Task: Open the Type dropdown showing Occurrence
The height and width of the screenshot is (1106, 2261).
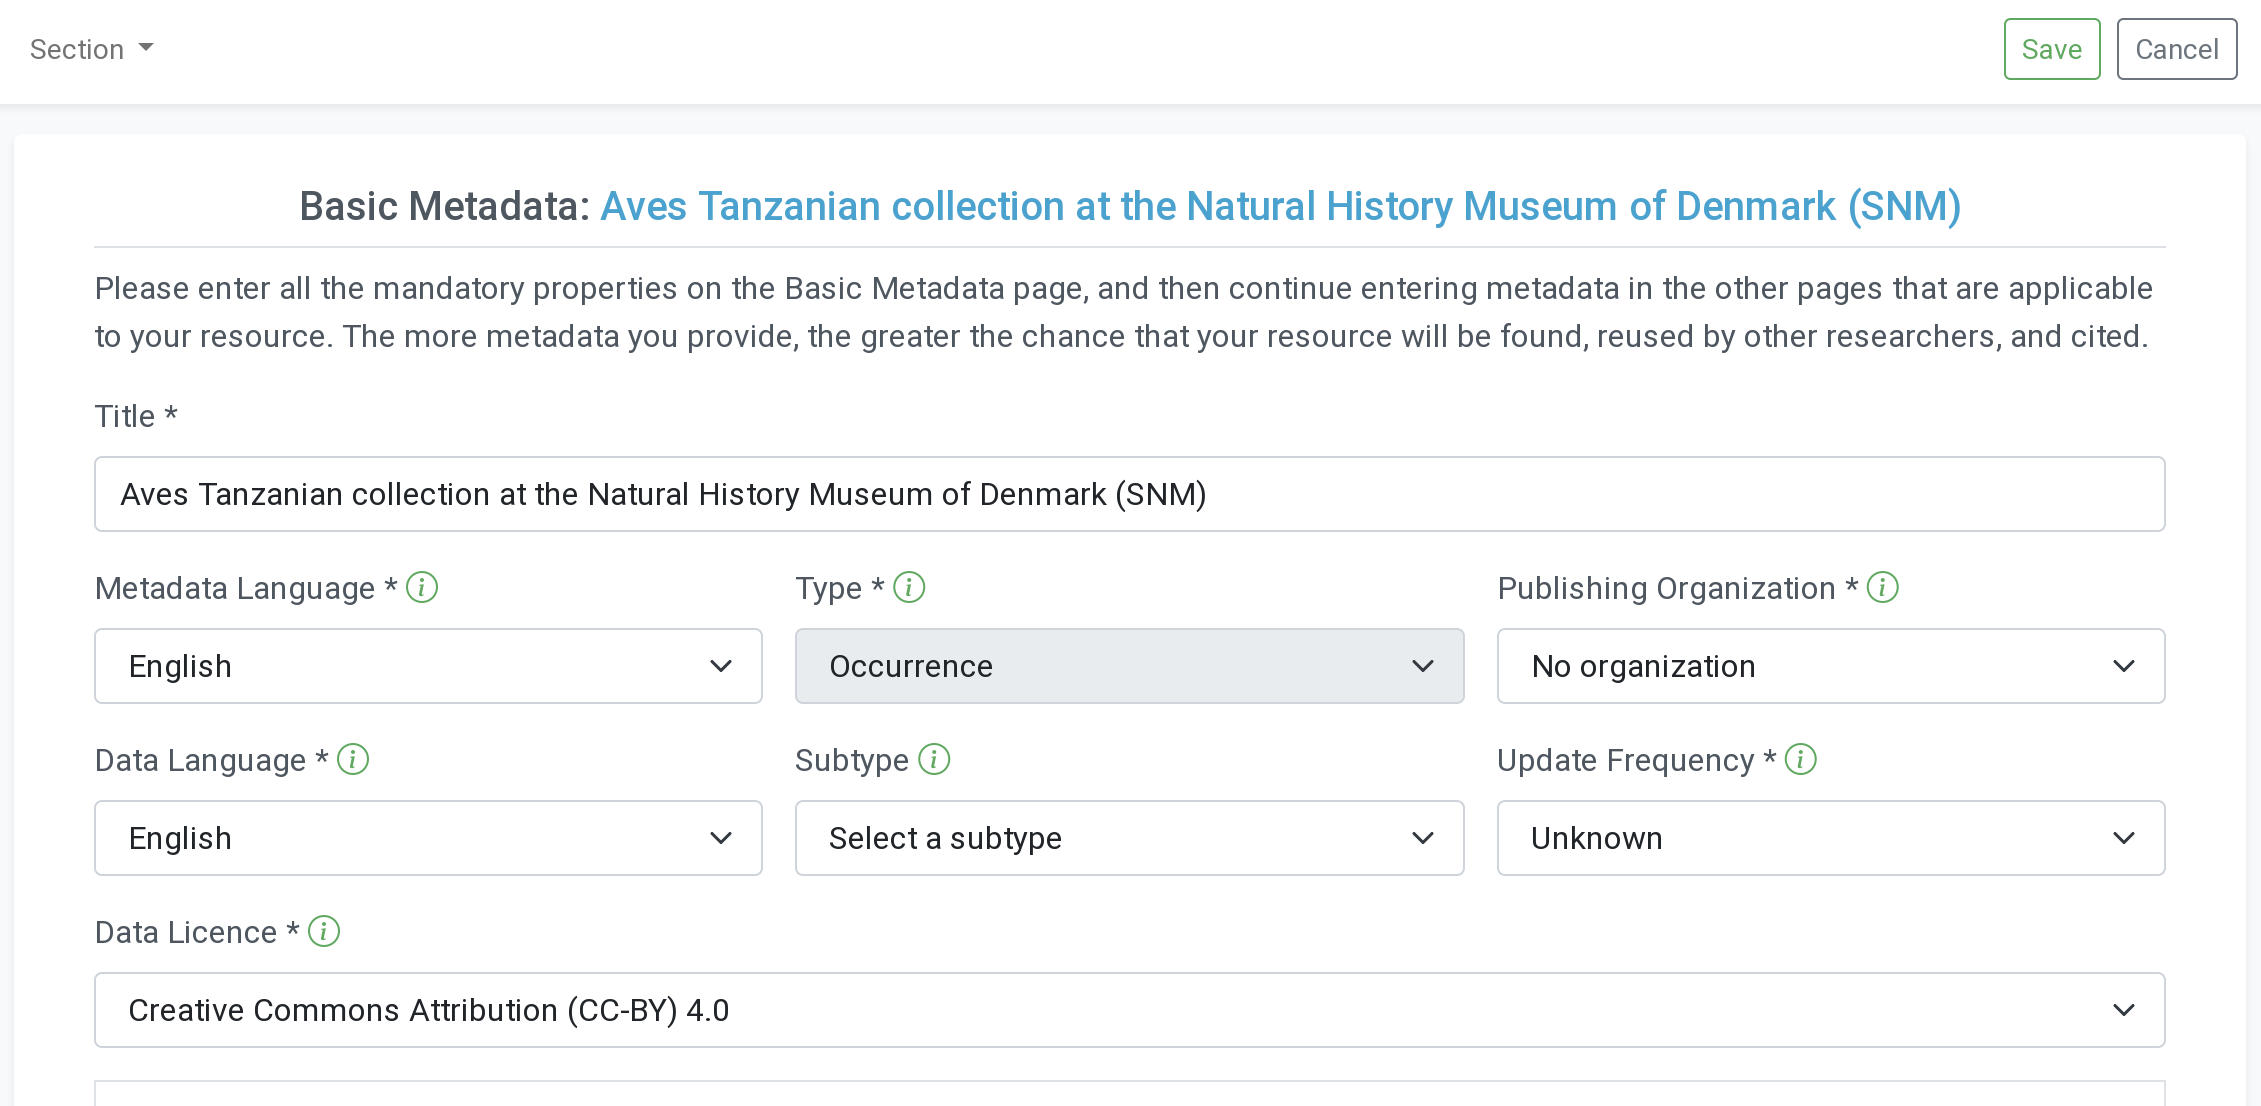Action: pos(1129,666)
